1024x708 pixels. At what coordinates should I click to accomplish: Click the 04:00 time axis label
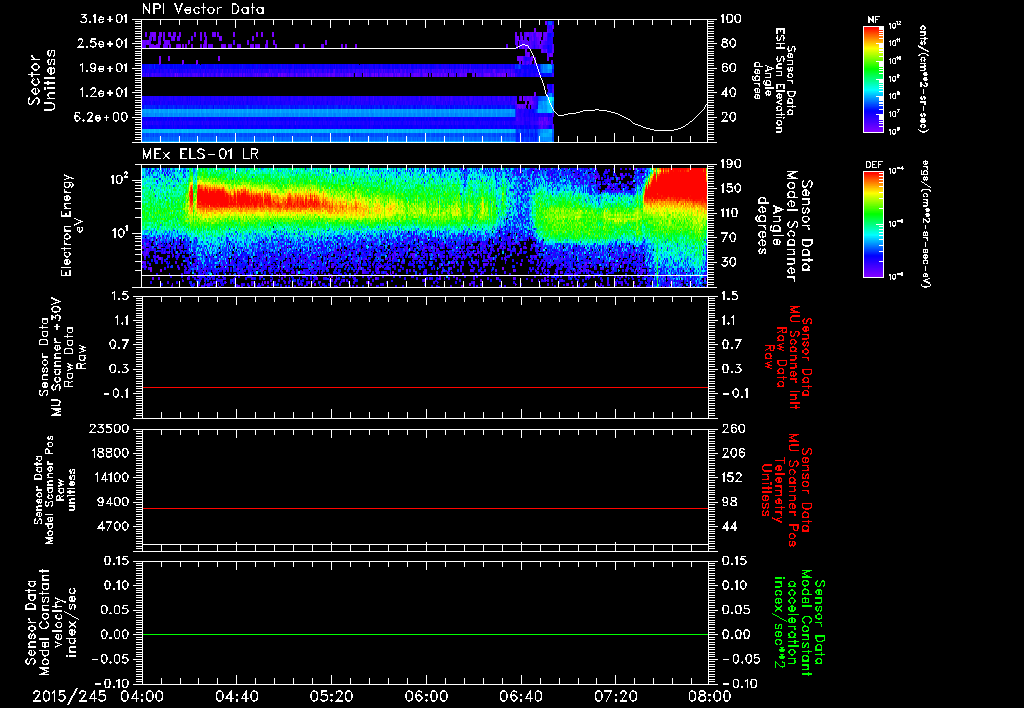(x=142, y=696)
